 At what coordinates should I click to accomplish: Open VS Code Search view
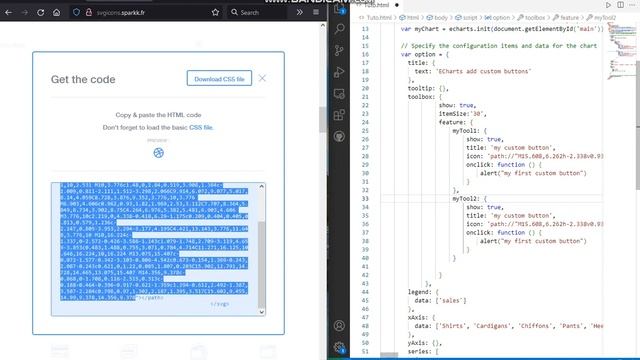coord(339,29)
